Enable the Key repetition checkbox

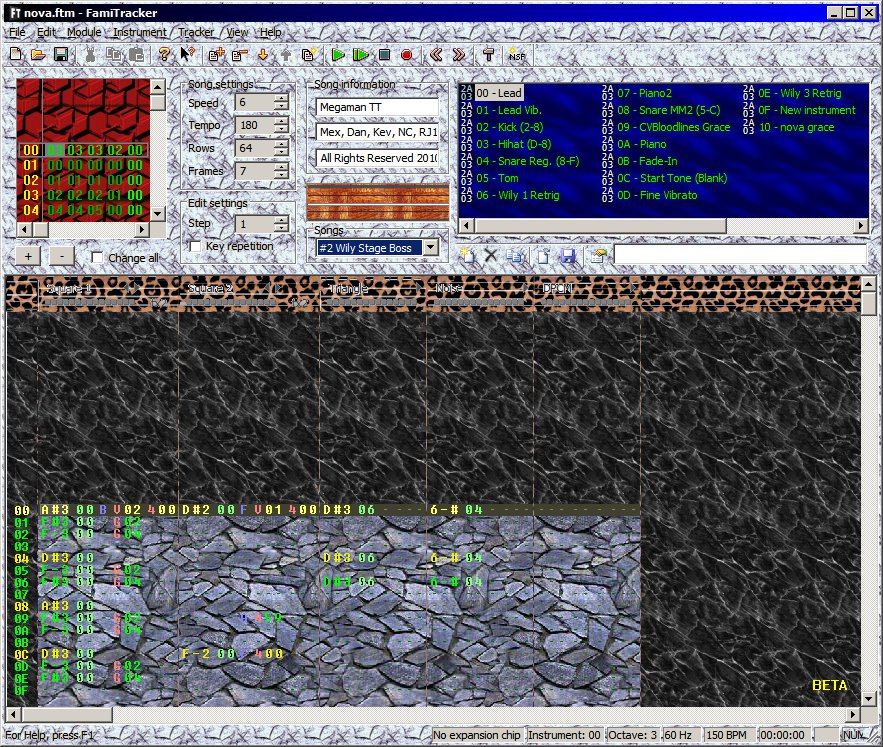(197, 246)
